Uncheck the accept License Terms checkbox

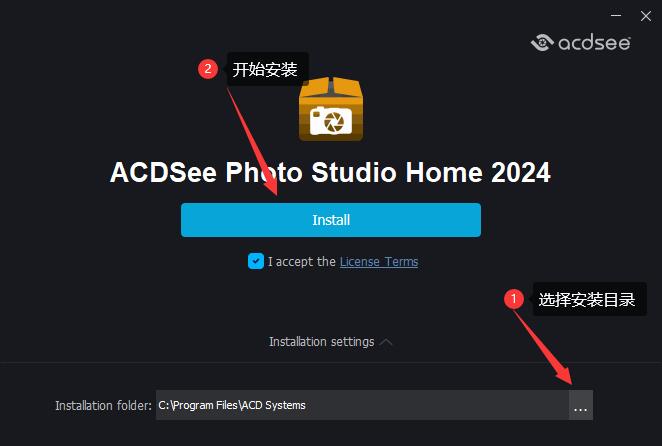coord(256,261)
